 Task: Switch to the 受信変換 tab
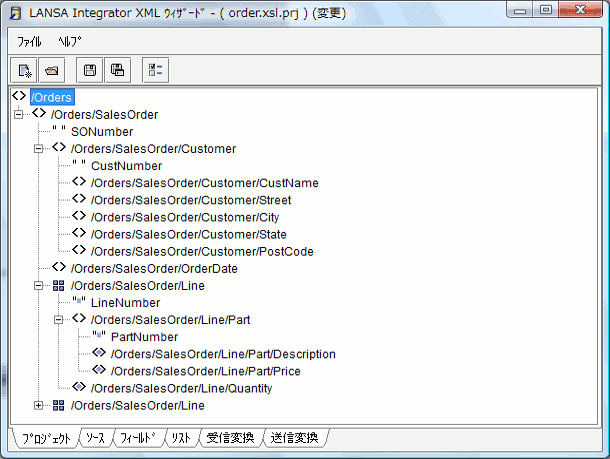tap(230, 438)
